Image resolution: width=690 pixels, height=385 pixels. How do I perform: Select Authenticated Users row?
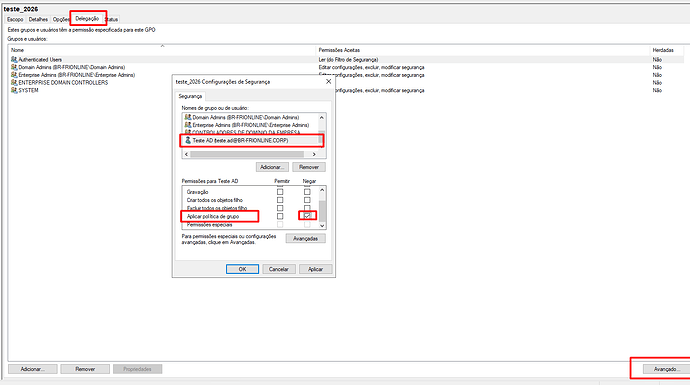(346, 59)
